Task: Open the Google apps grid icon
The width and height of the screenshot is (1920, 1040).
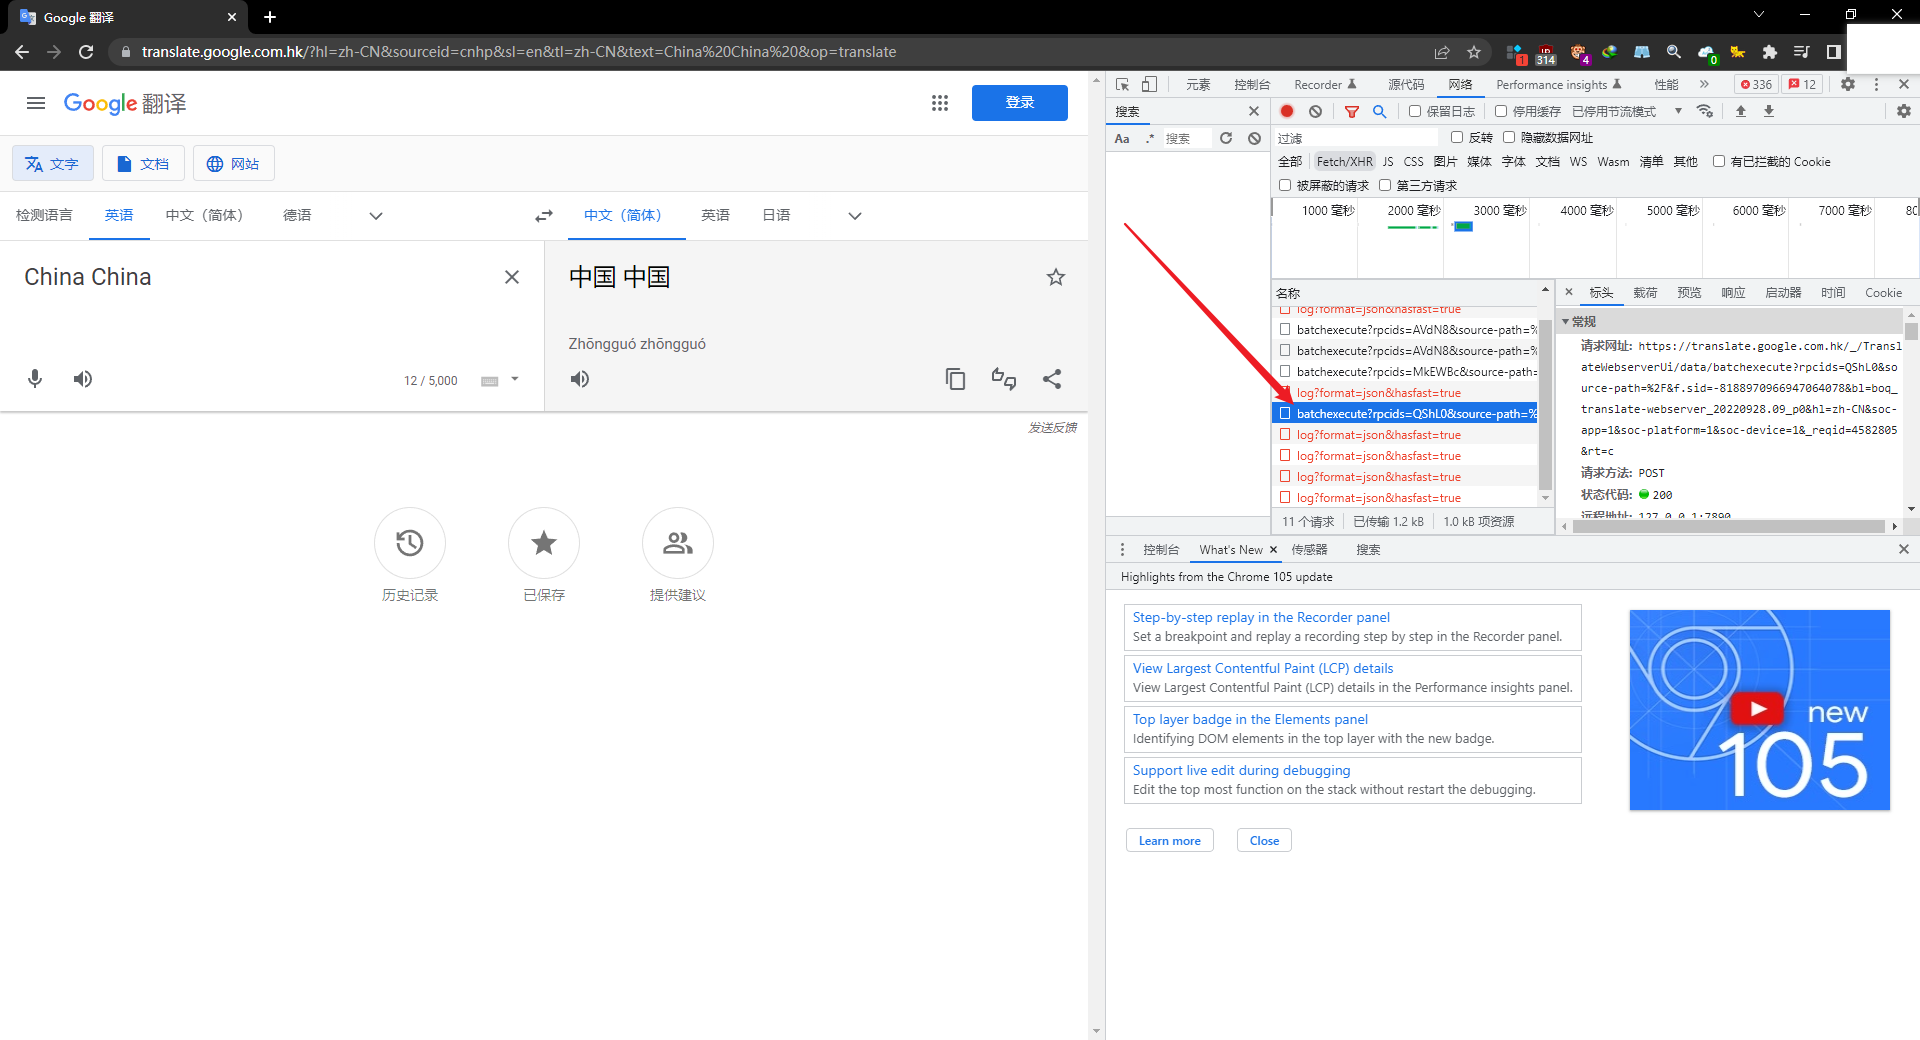Action: pos(939,103)
